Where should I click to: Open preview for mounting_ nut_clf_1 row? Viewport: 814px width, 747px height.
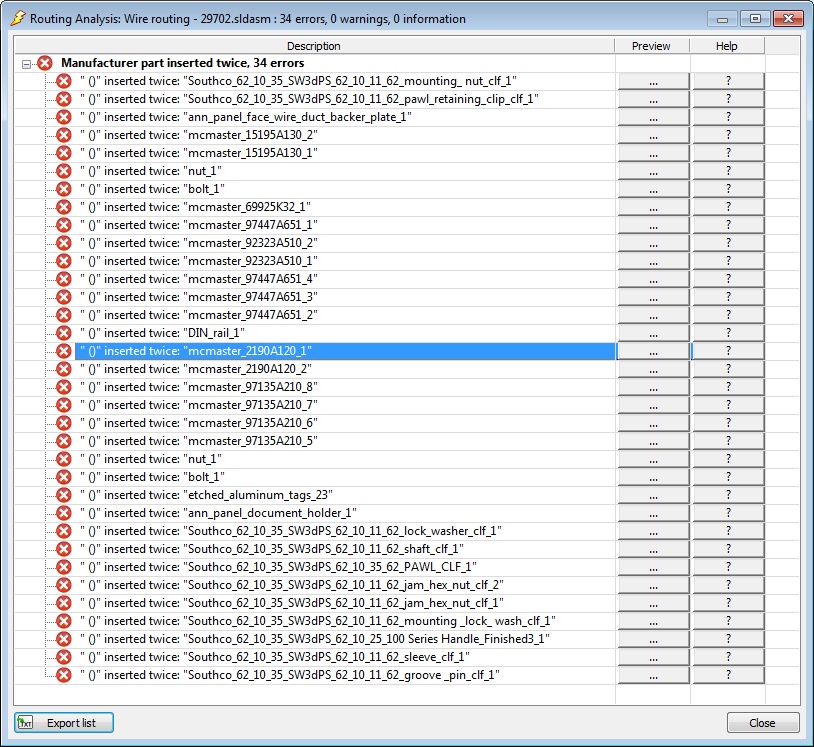click(x=654, y=81)
